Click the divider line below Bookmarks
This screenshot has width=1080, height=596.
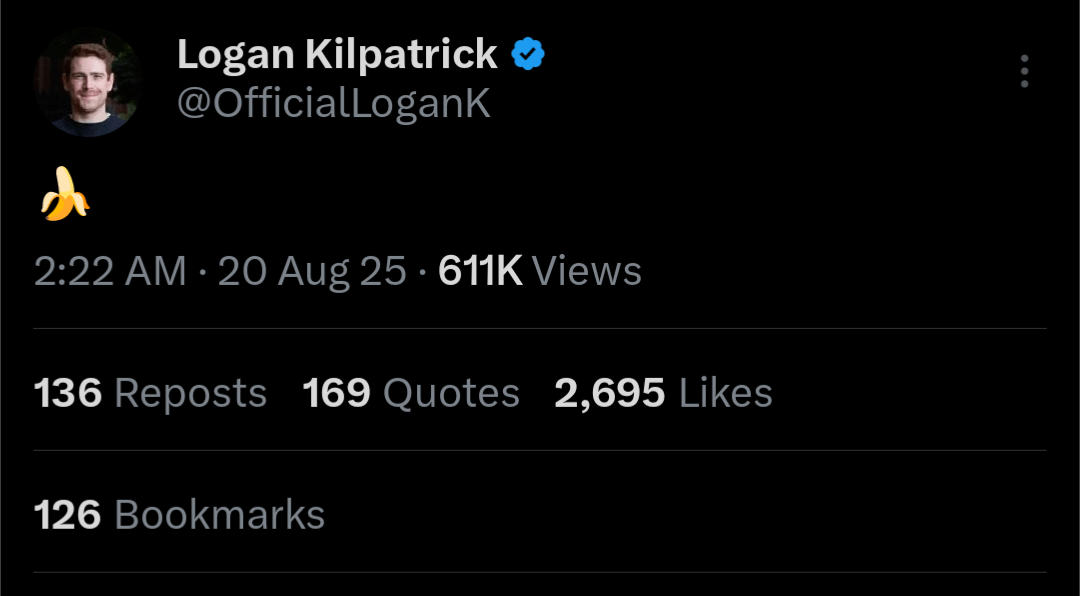[540, 572]
